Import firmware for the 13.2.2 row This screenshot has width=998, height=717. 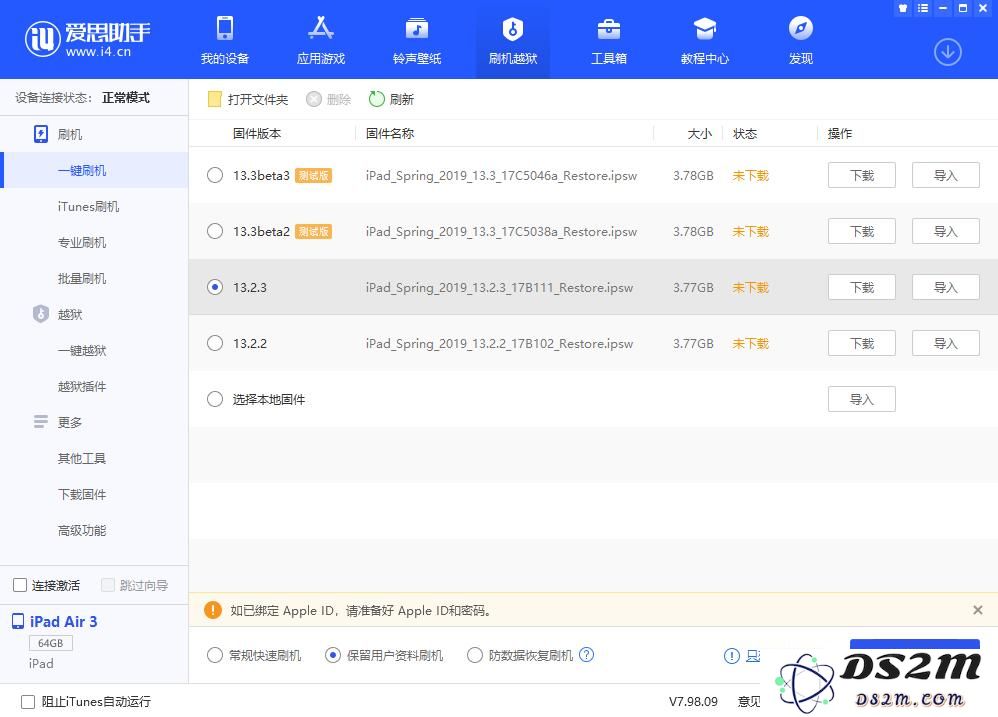point(946,343)
